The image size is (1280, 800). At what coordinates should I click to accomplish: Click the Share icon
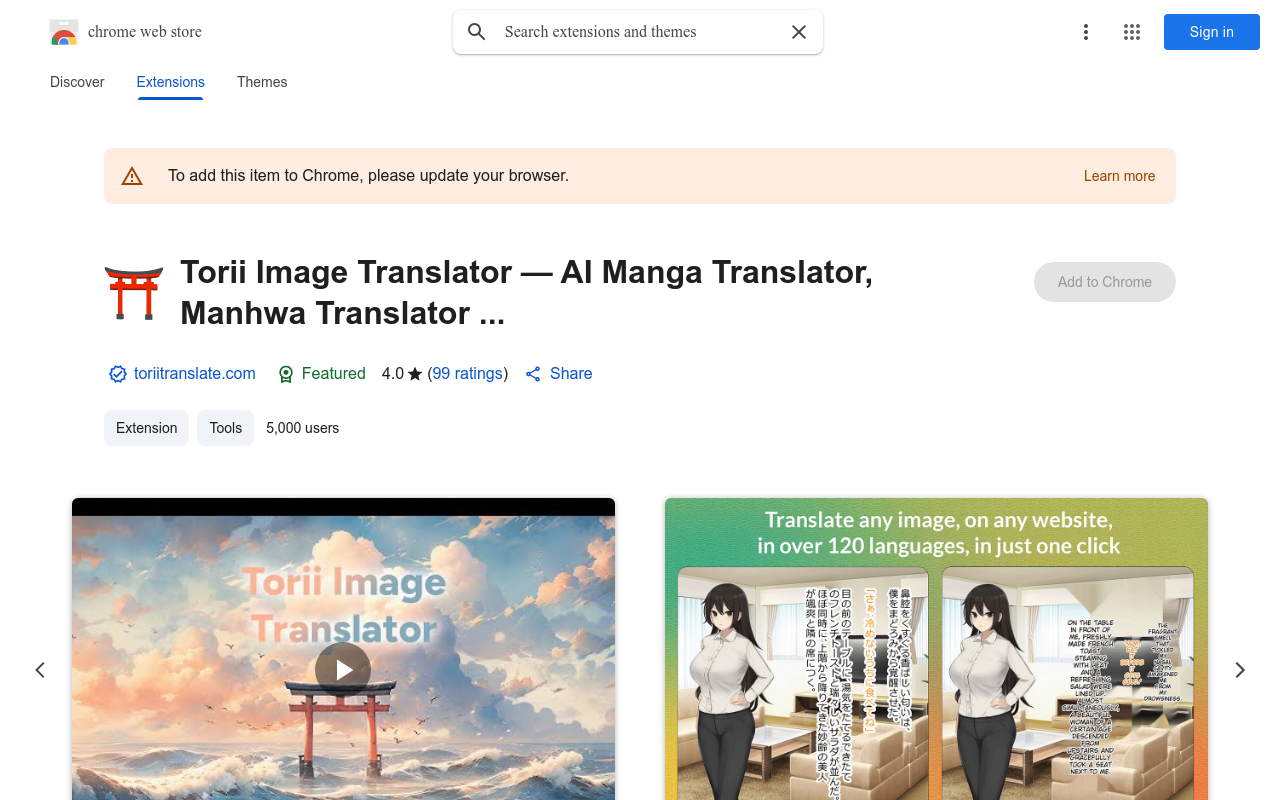[533, 374]
